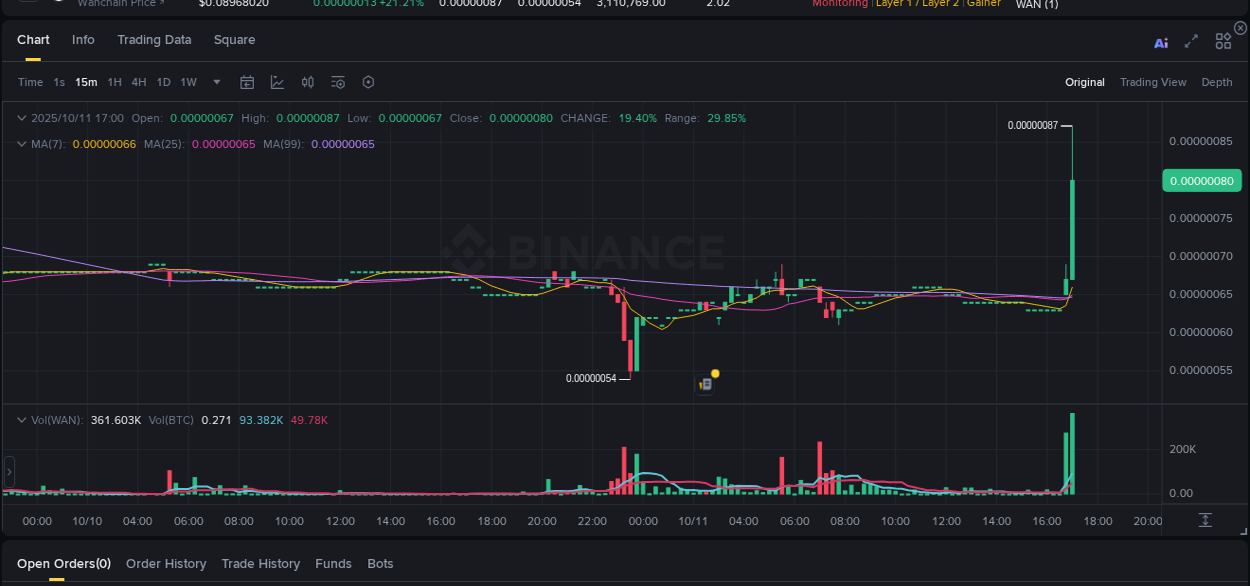
Task: Change candle style via candlestick icon
Action: point(307,82)
